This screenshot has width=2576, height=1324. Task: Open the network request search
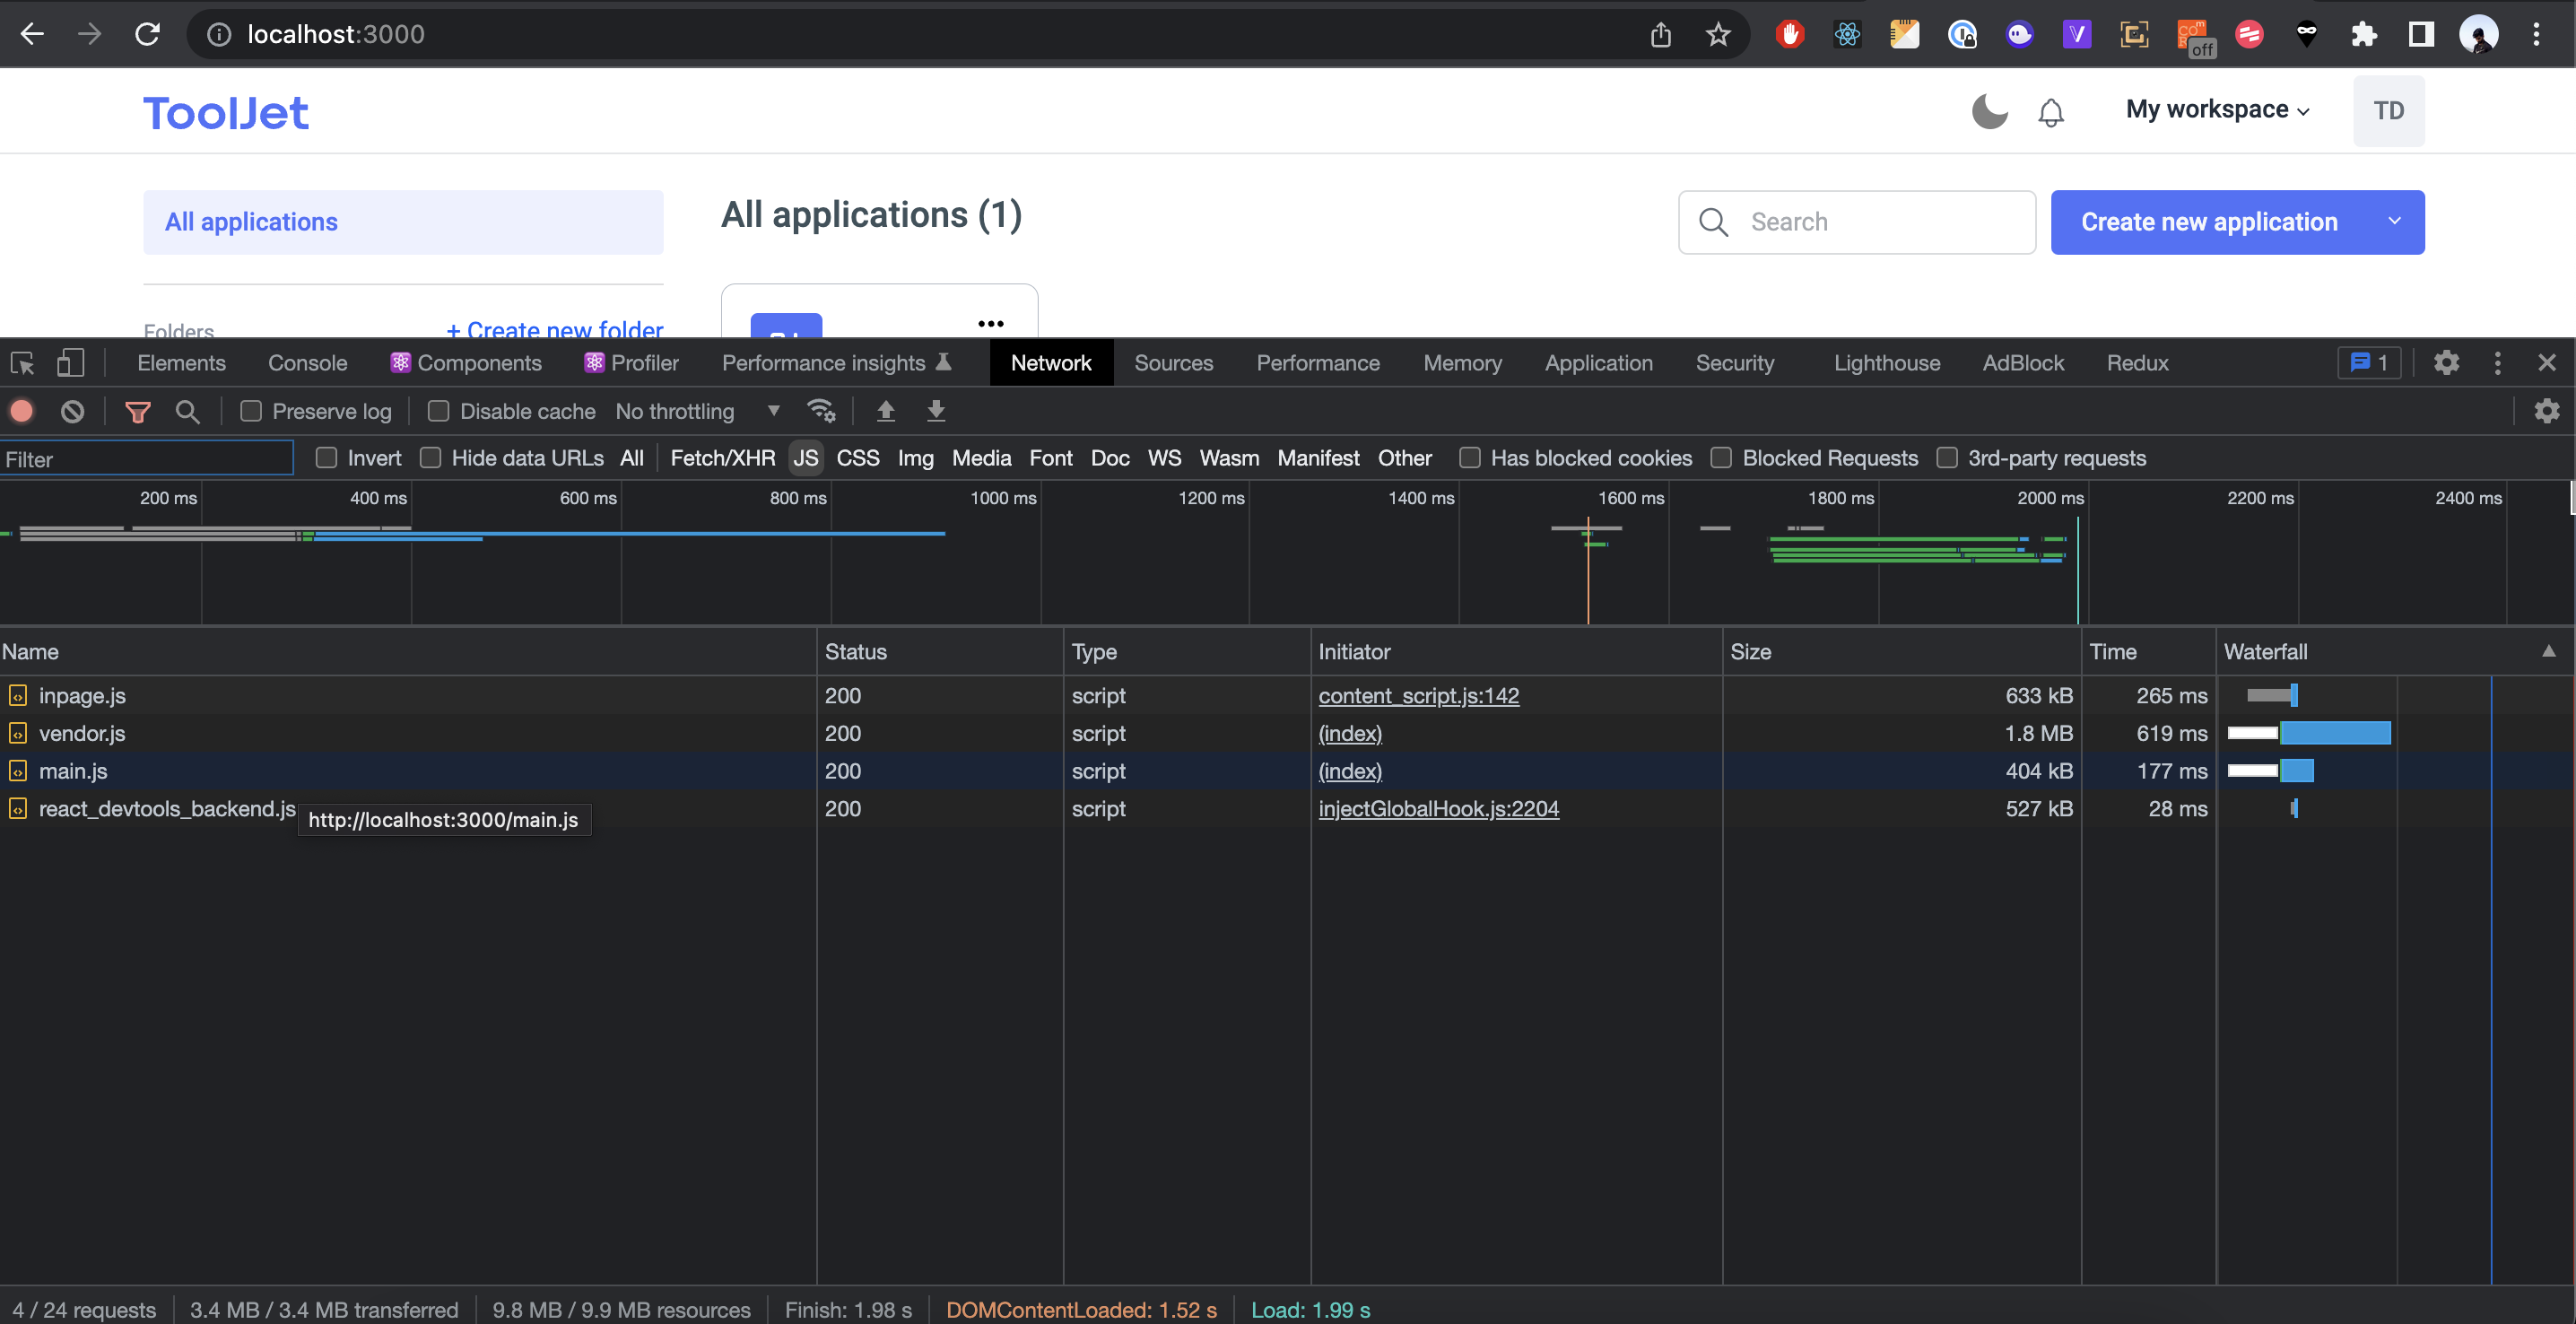(x=188, y=411)
